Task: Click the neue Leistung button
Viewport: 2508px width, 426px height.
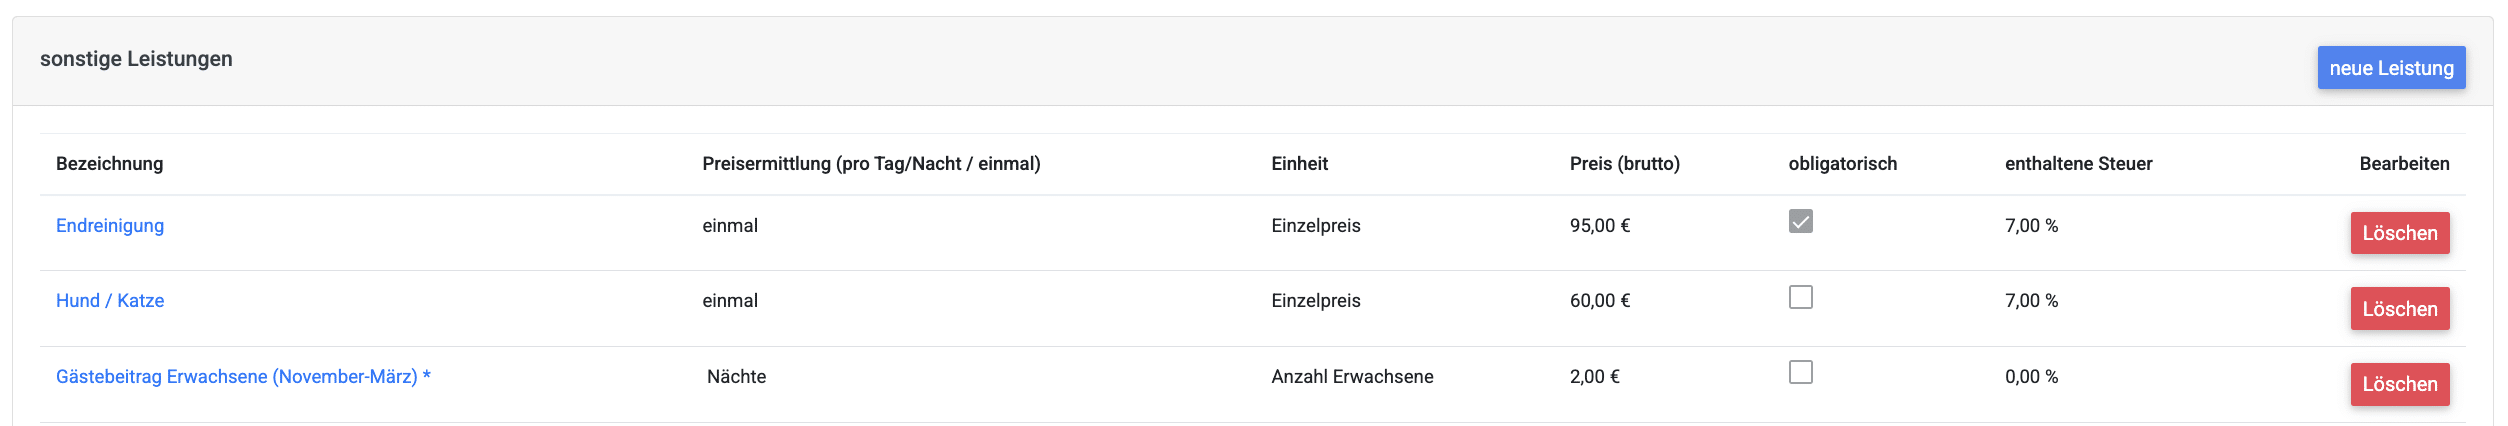Action: pos(2391,68)
